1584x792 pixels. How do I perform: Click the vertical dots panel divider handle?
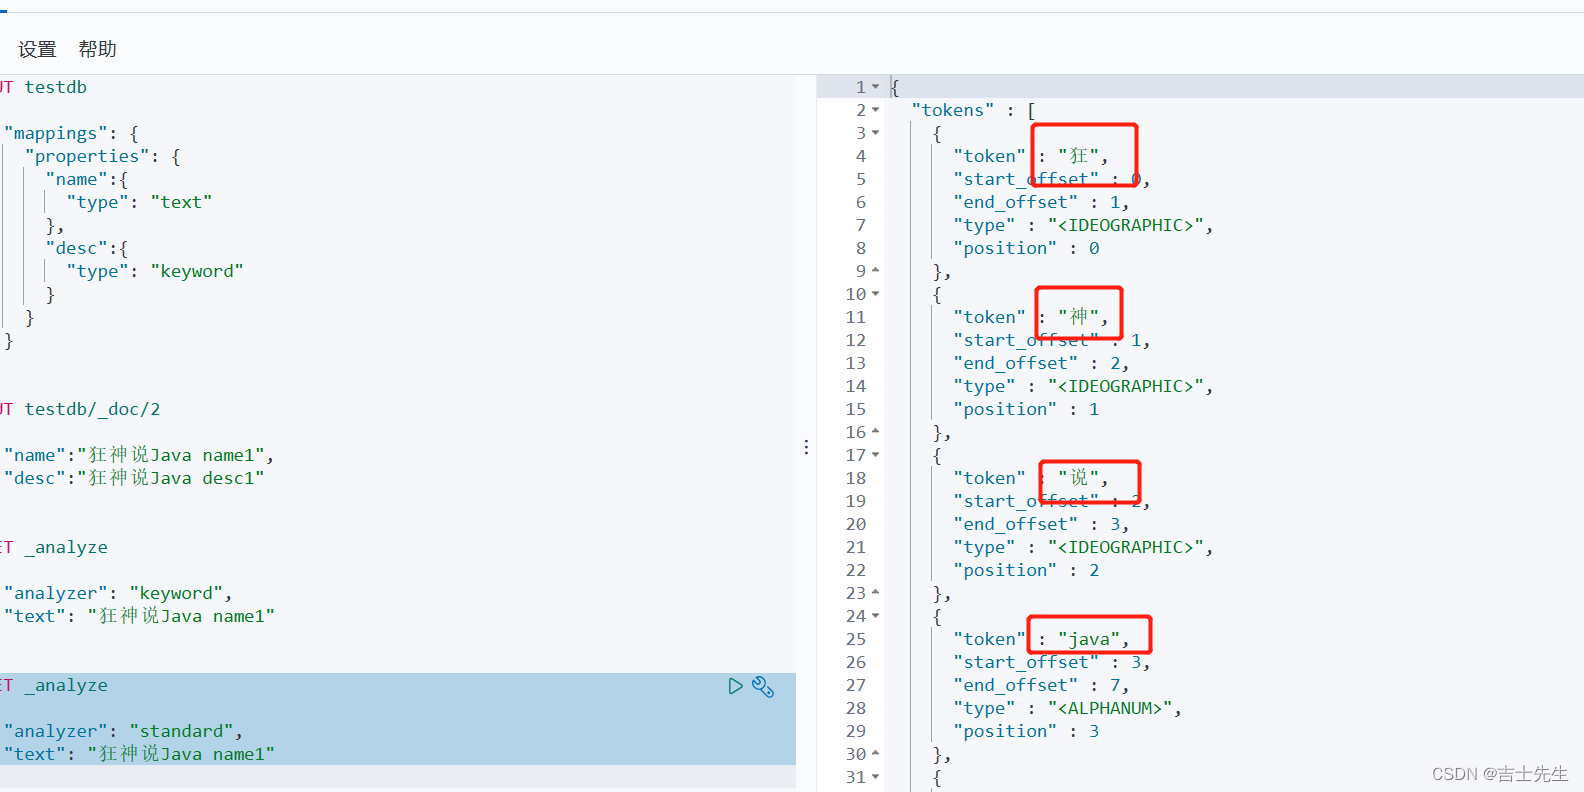pyautogui.click(x=806, y=447)
